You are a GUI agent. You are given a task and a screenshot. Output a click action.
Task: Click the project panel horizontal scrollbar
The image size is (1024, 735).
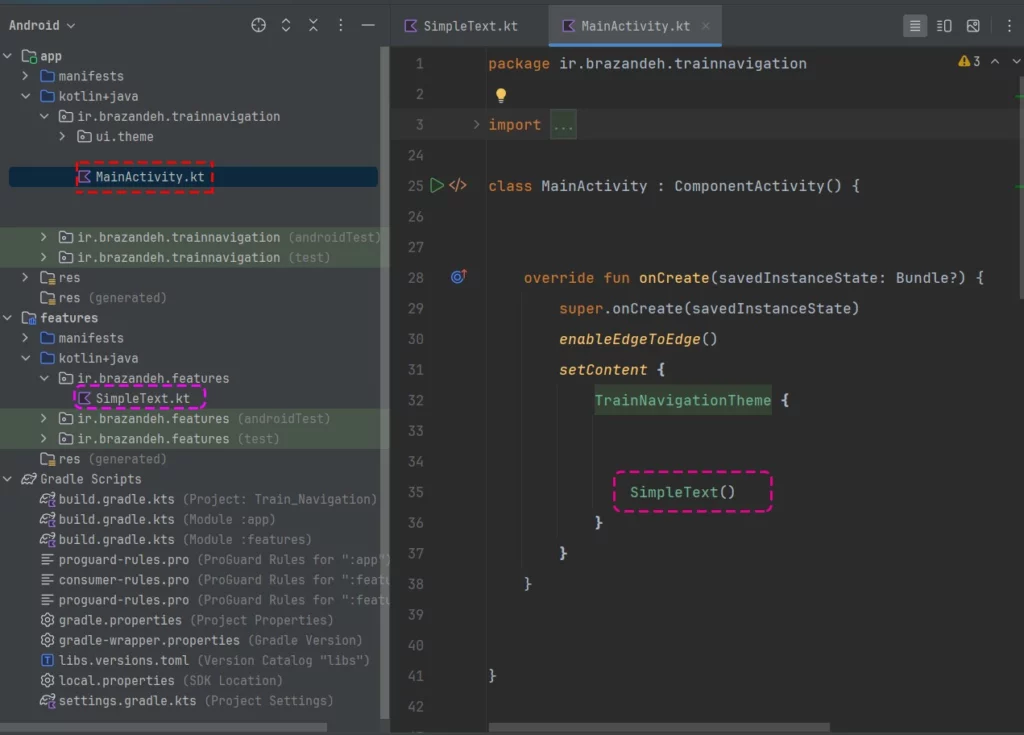click(x=165, y=727)
